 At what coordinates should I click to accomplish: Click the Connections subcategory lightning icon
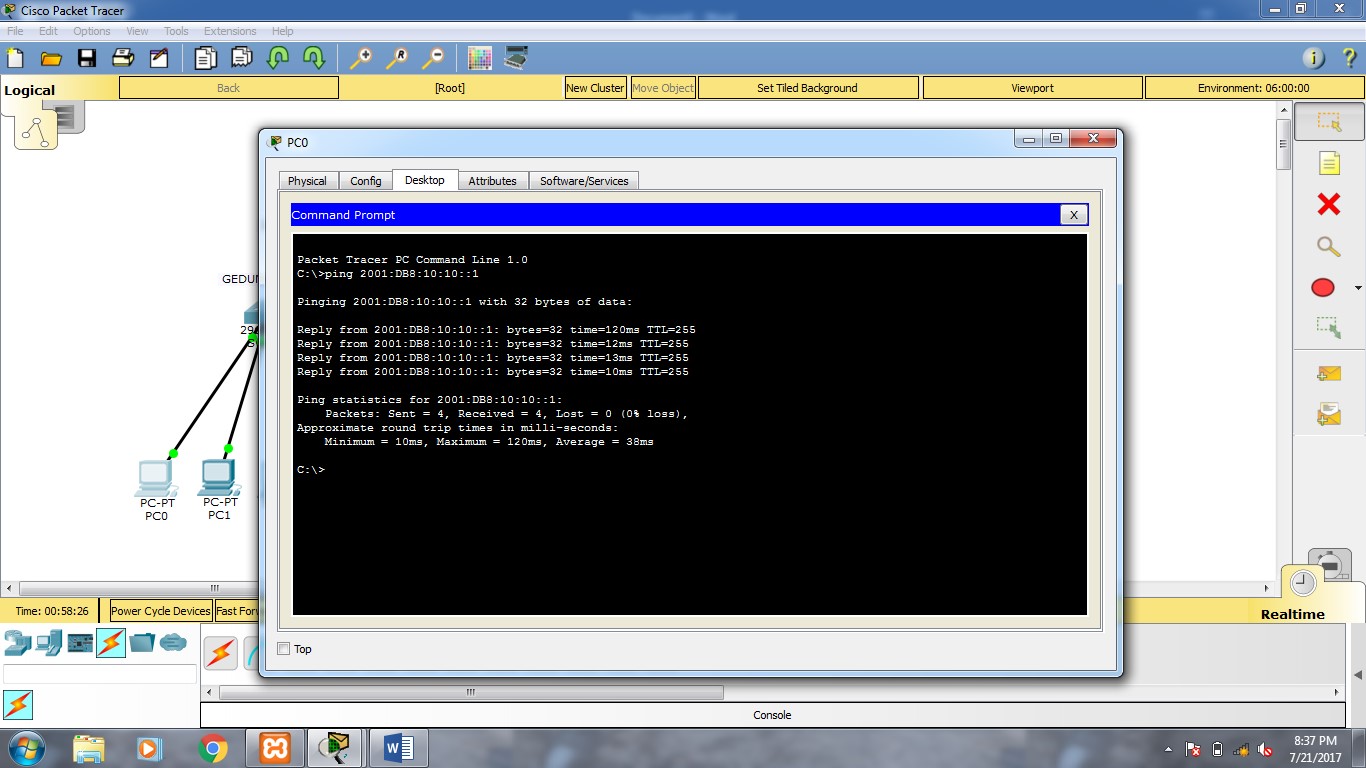[18, 705]
